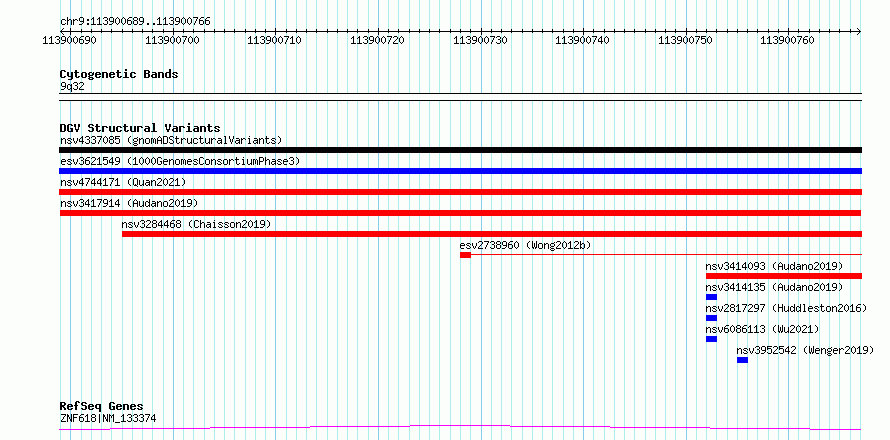890x440 pixels.
Task: Click the blue nsv2817297 variant block
Action: click(x=711, y=318)
